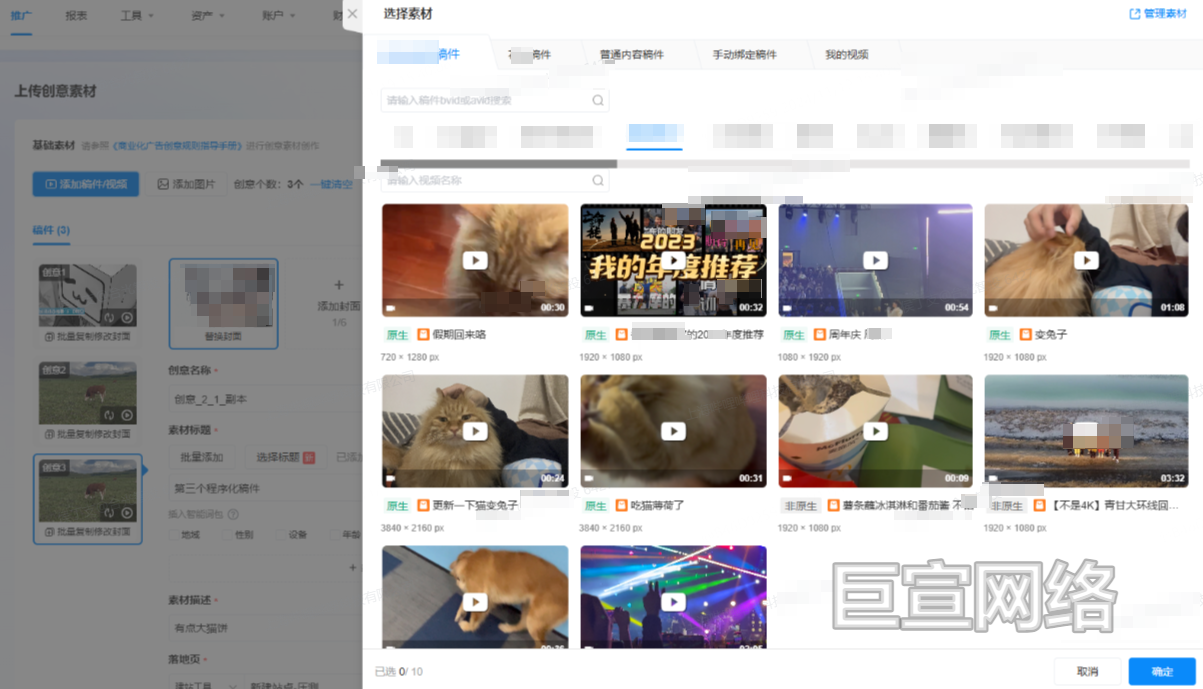Focus 创意名称 field with 创意_2_1_副本
This screenshot has width=1203, height=689.
(x=265, y=398)
